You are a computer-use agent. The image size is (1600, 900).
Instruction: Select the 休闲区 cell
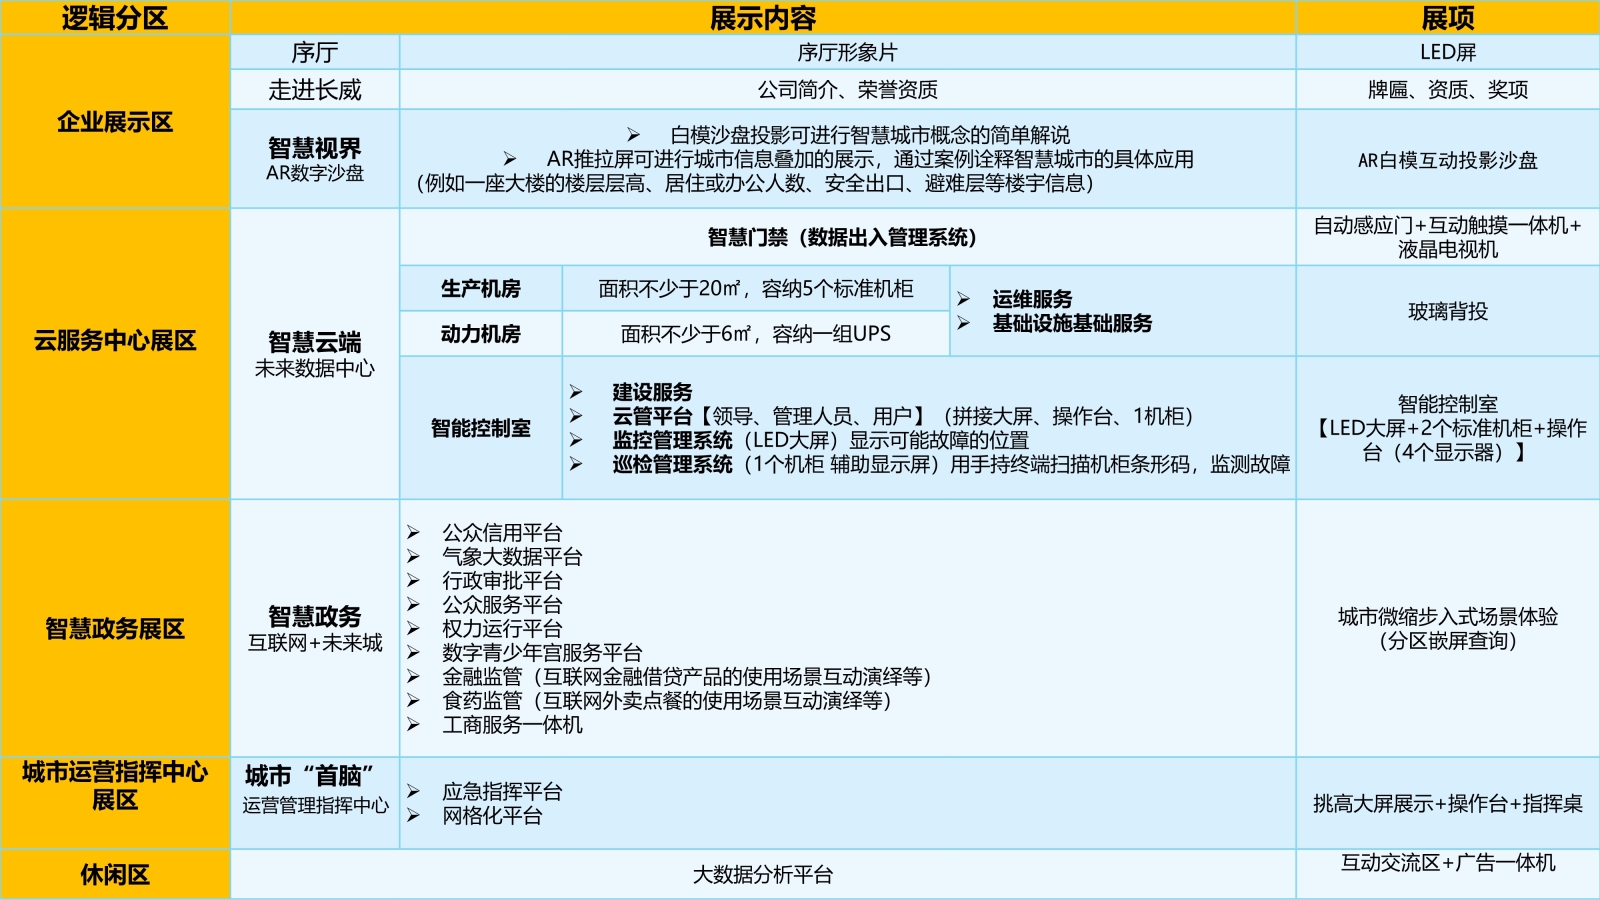point(115,875)
